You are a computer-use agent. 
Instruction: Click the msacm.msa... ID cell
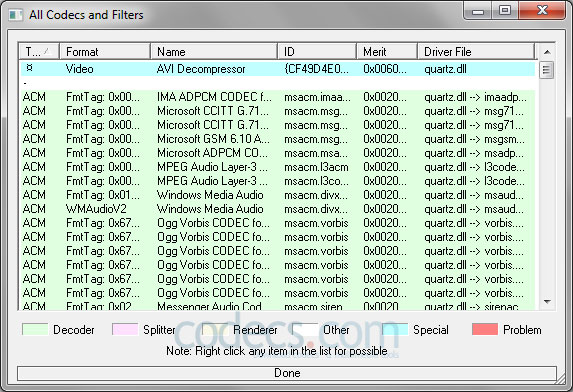316,153
